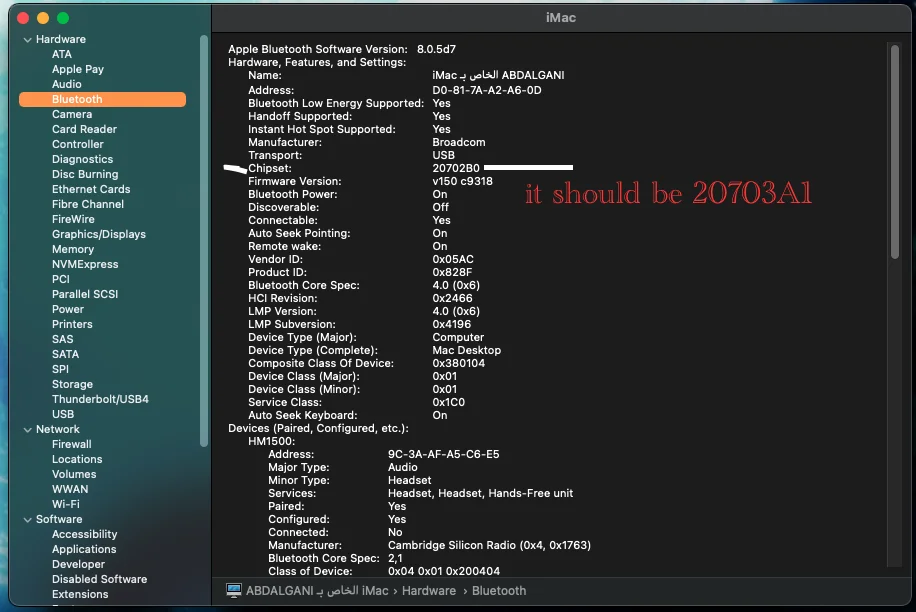Select SAS in the sidebar

pyautogui.click(x=63, y=339)
